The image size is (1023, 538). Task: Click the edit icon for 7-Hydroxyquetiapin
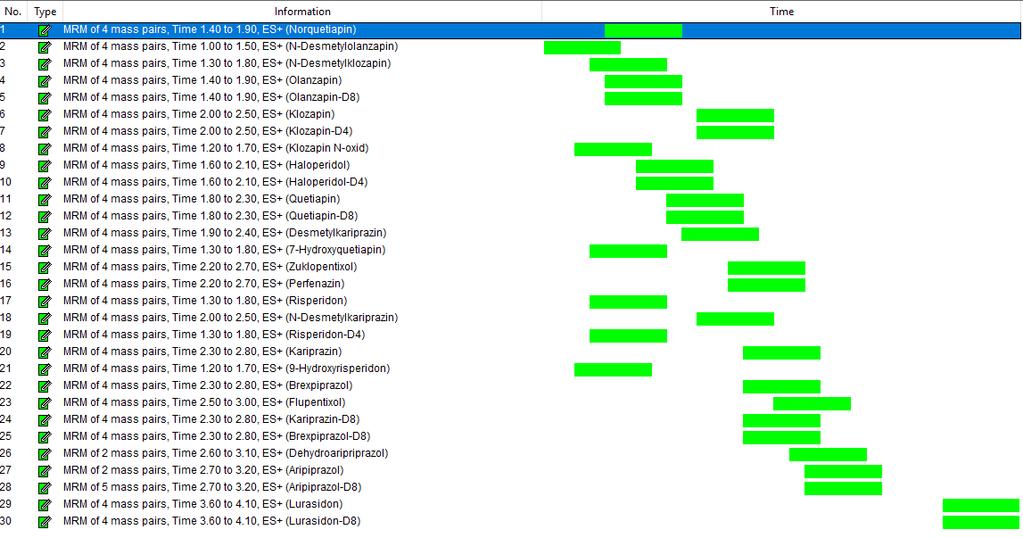pos(44,250)
